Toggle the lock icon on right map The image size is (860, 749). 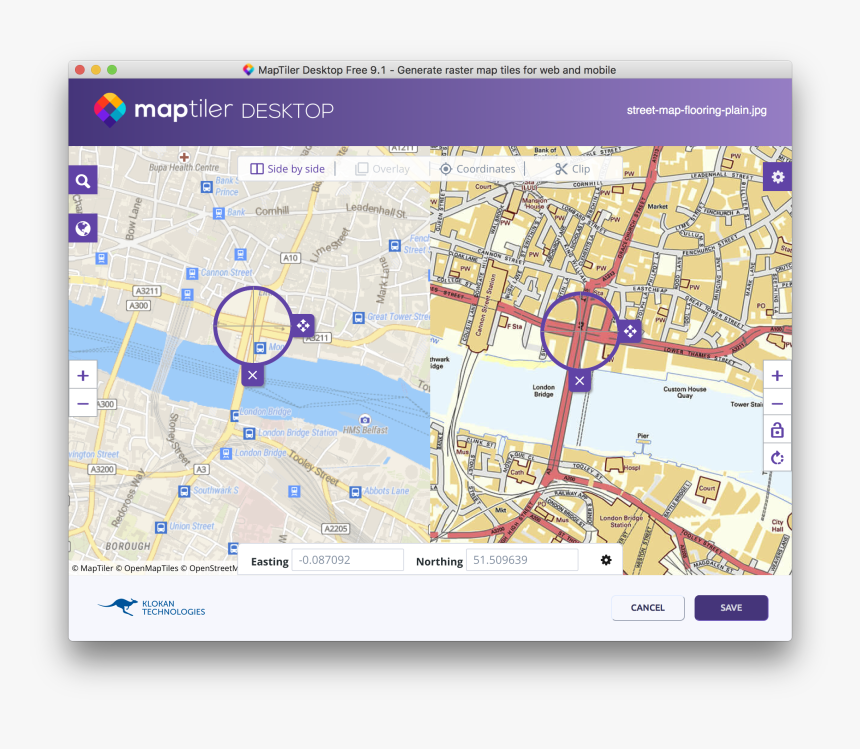(777, 430)
